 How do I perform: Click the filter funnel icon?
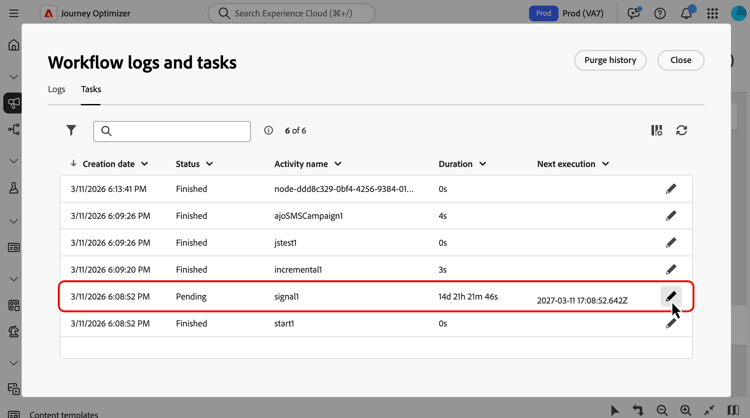71,131
